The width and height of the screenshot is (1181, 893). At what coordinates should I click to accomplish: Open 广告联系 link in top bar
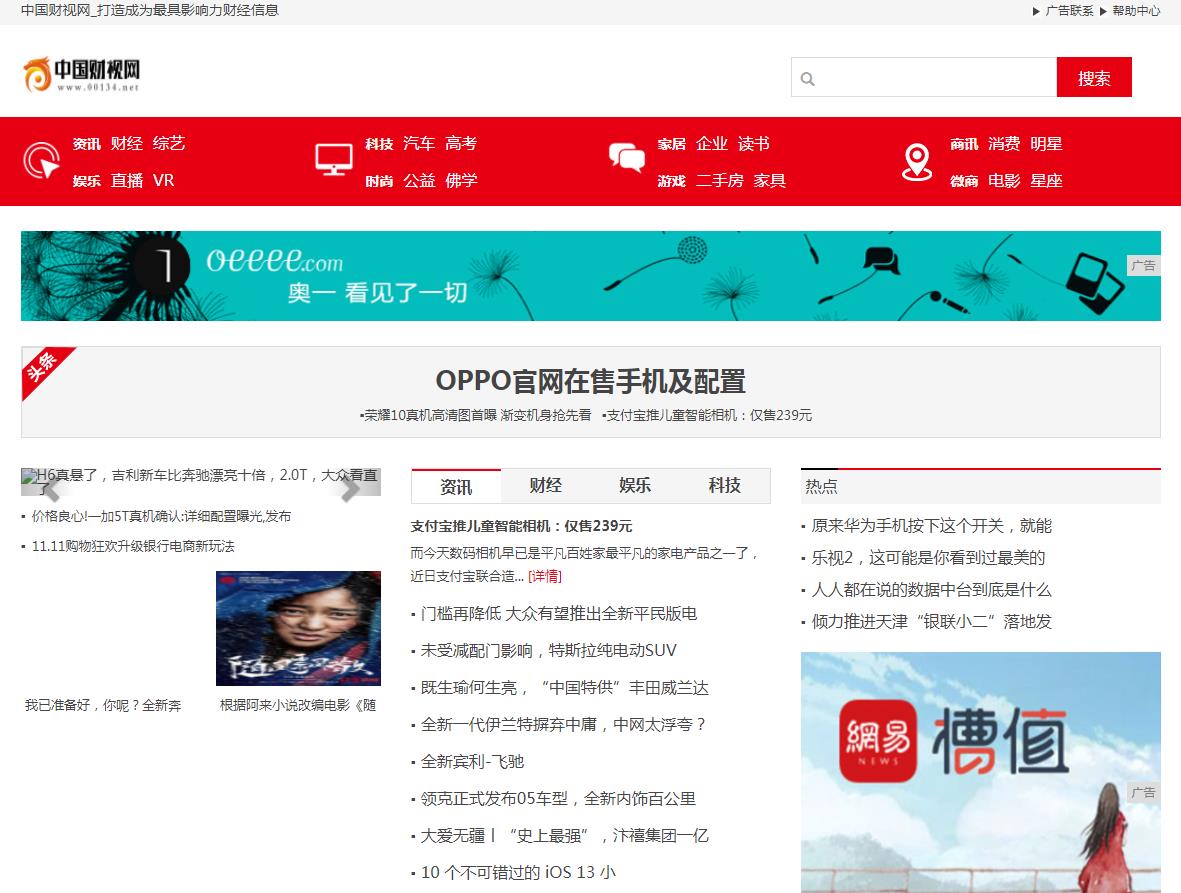[x=1069, y=11]
